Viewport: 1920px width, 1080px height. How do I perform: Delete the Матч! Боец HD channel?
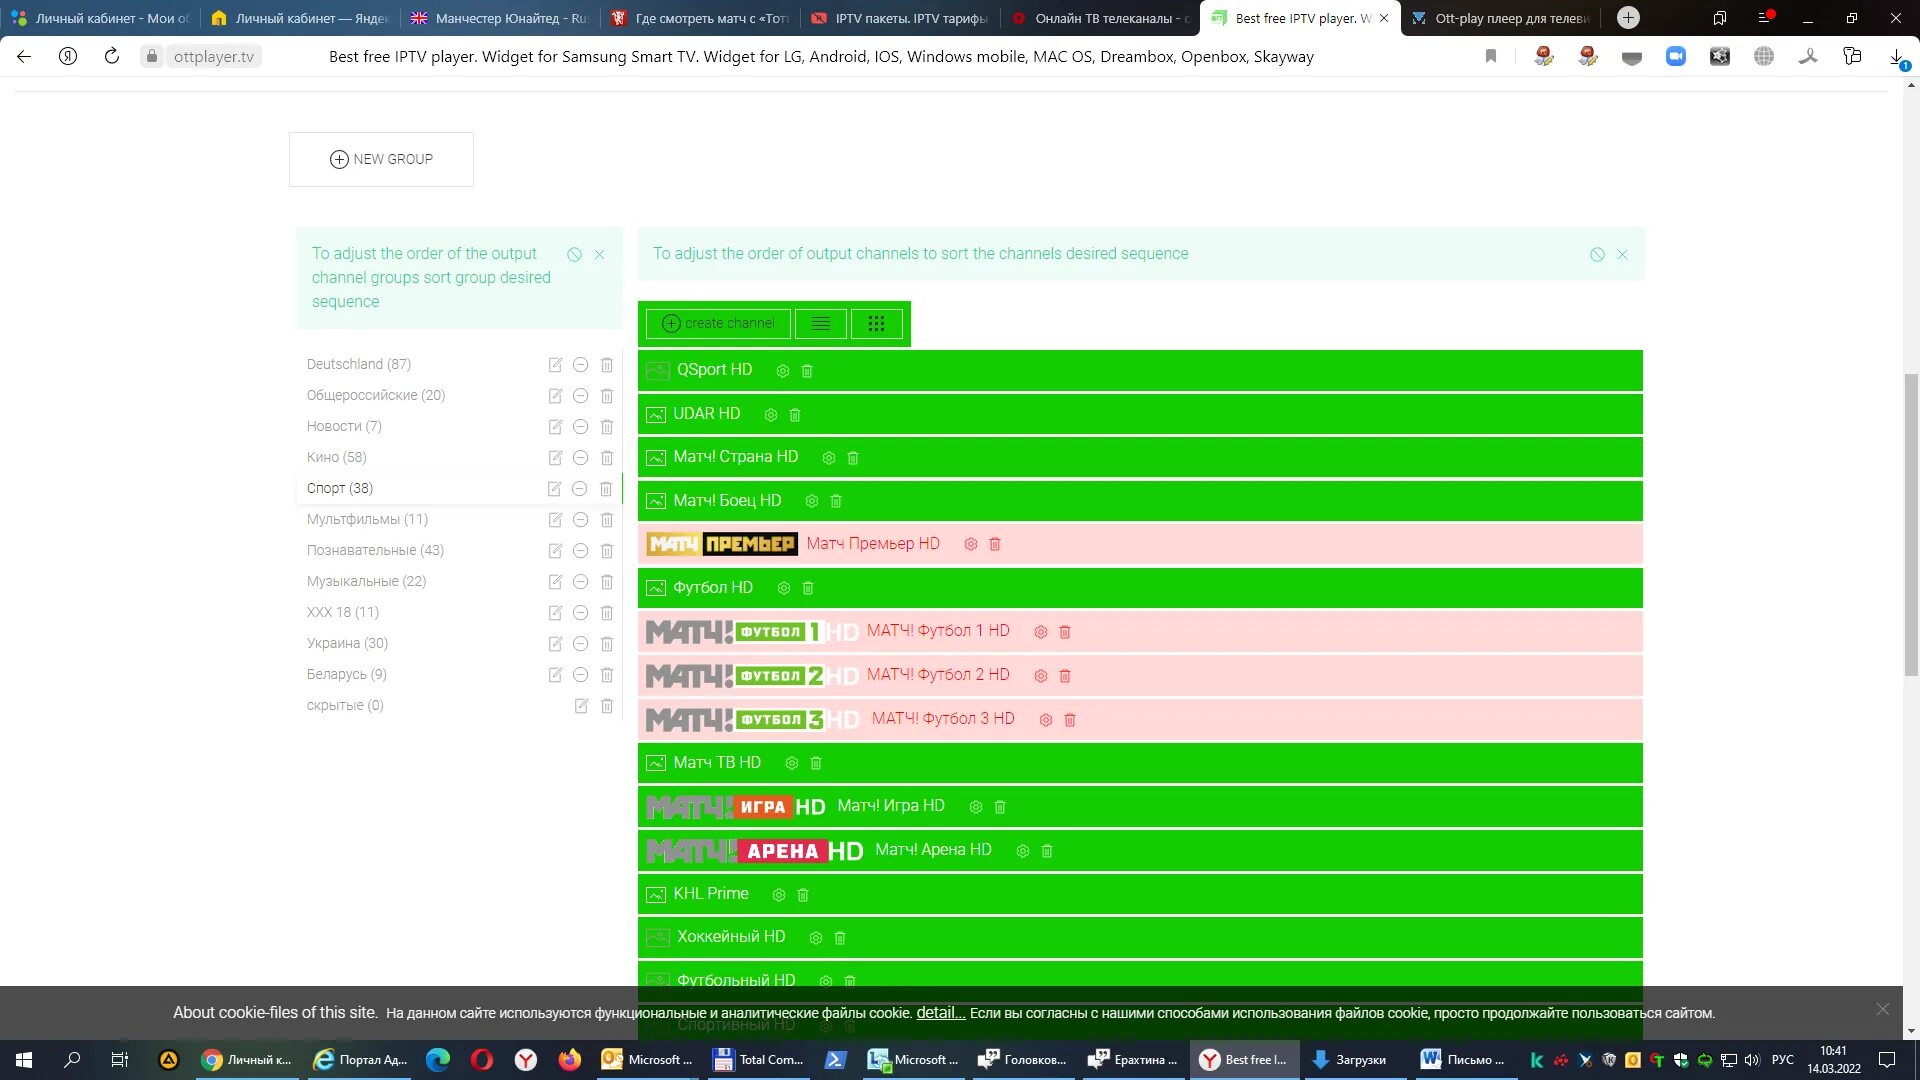pyautogui.click(x=836, y=501)
